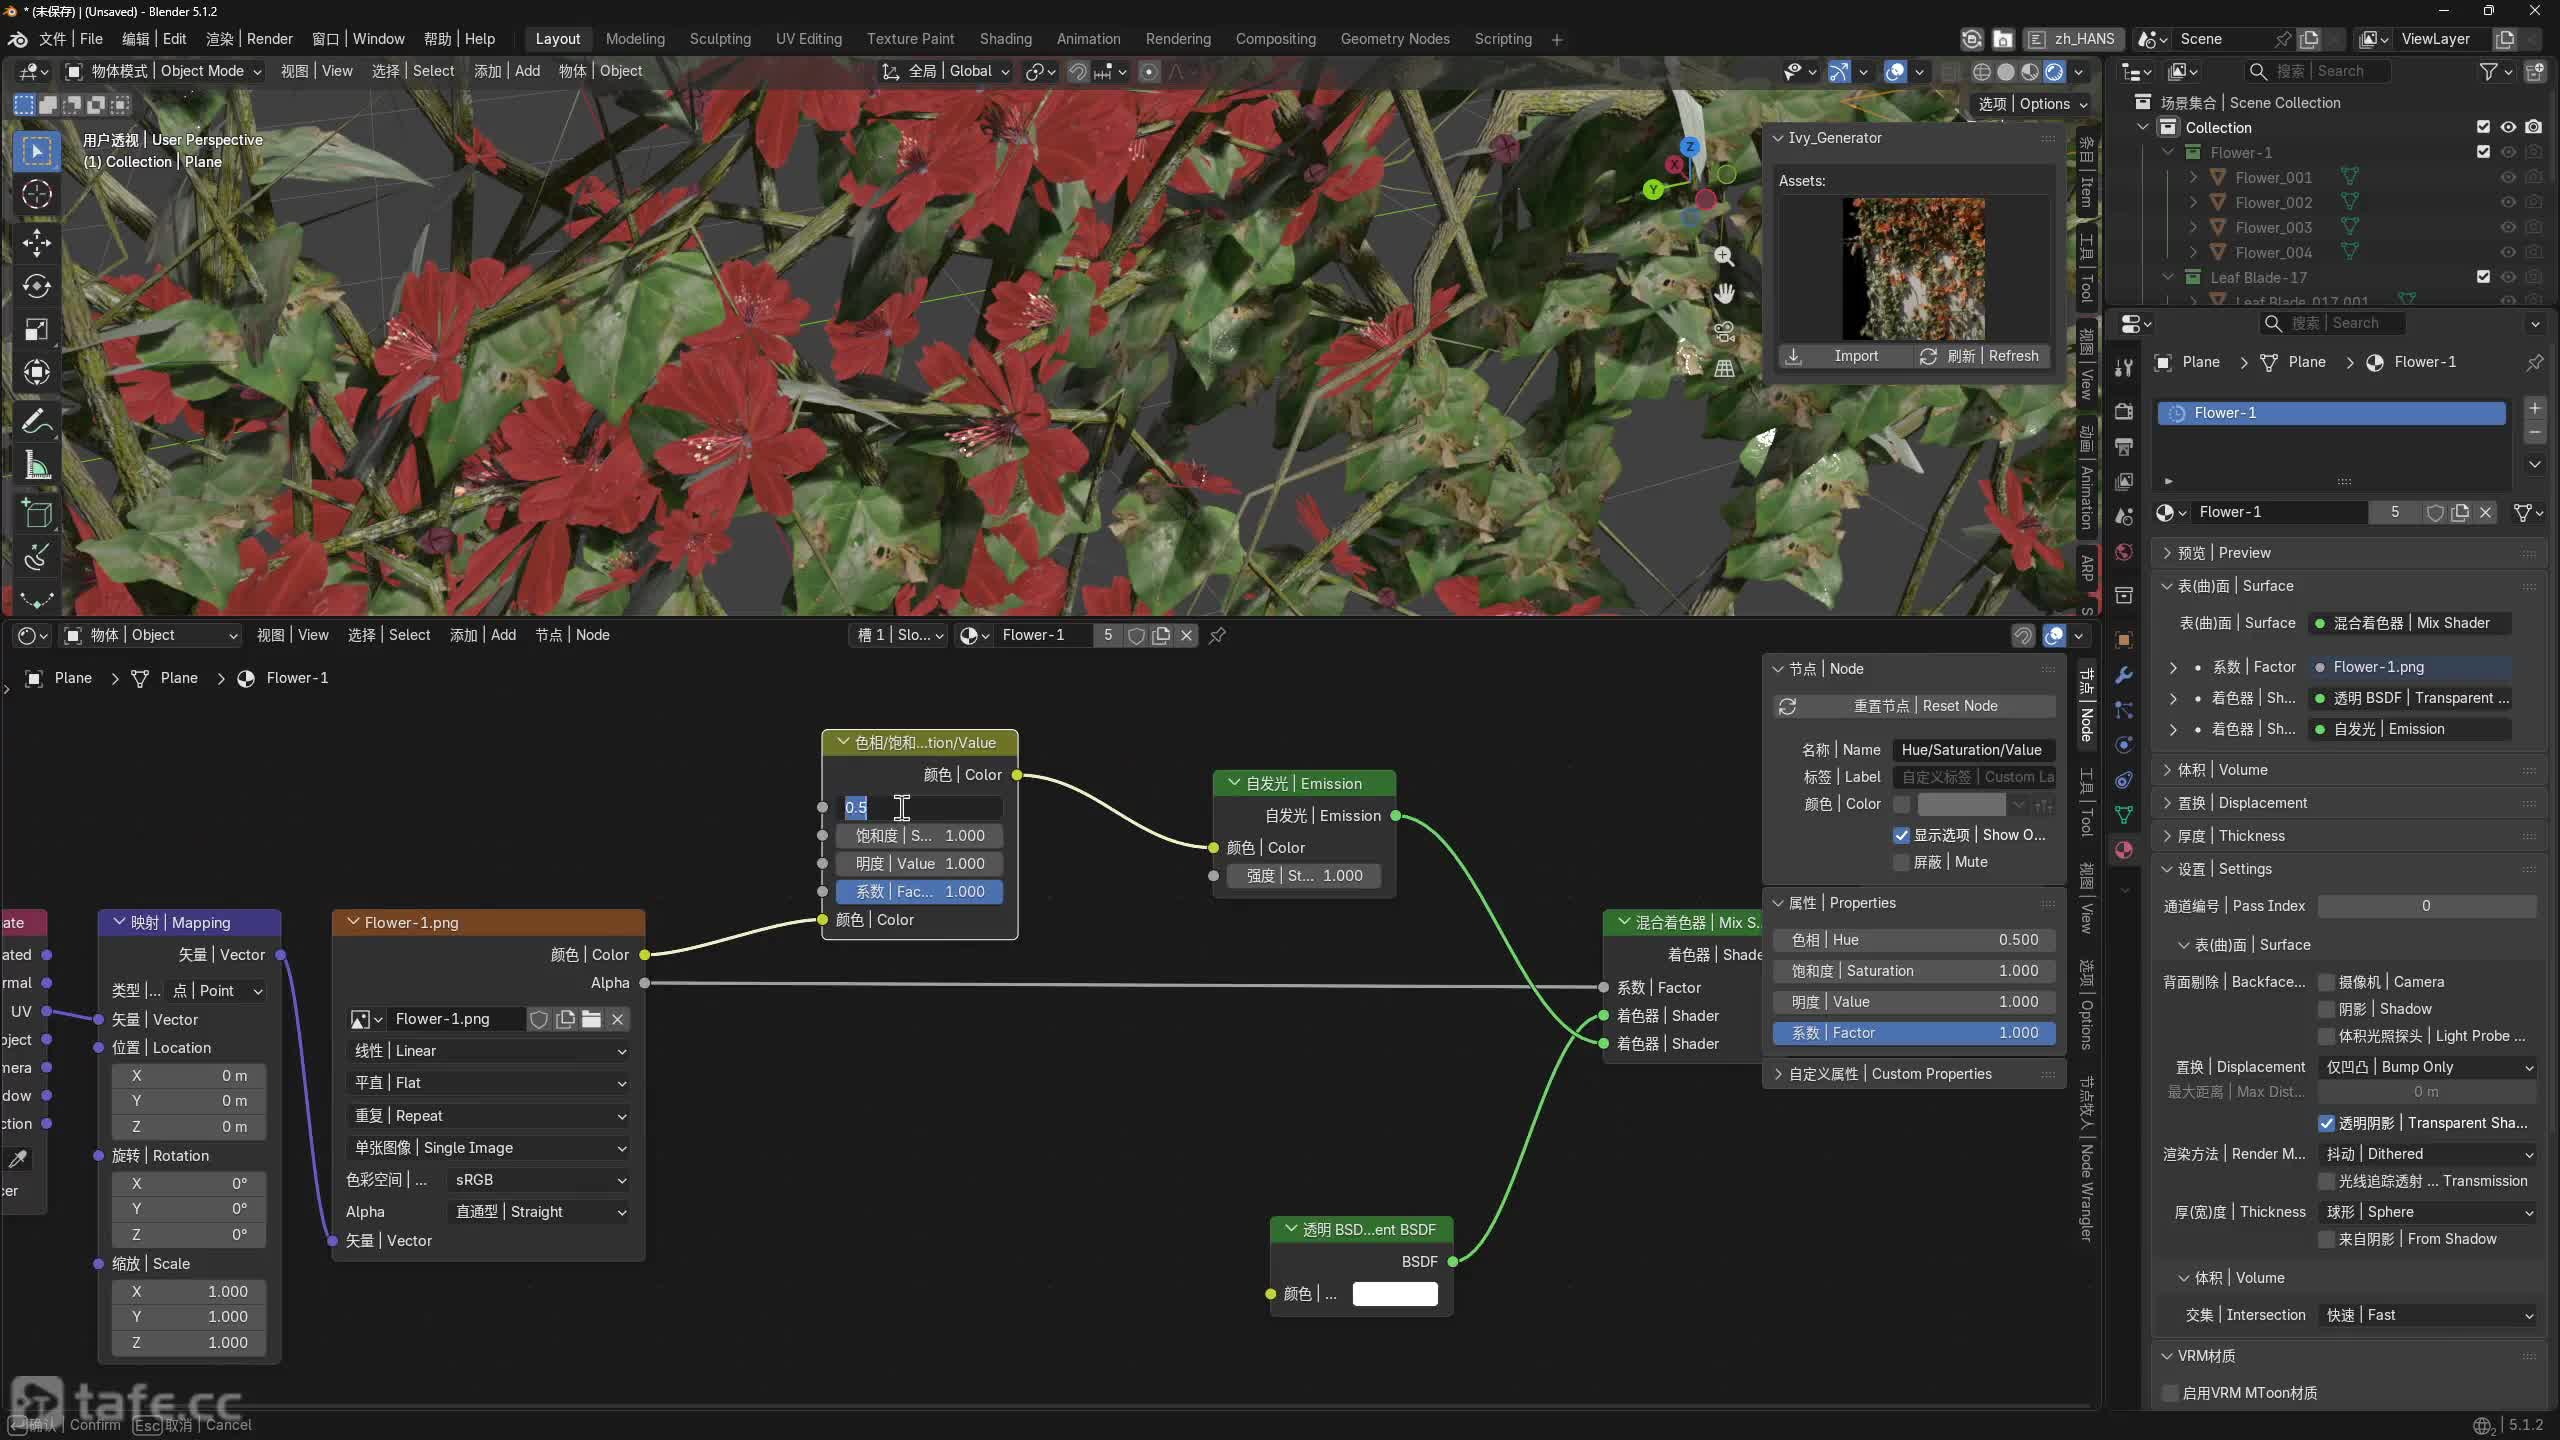
Task: Click the outliner Search field
Action: point(2318,71)
